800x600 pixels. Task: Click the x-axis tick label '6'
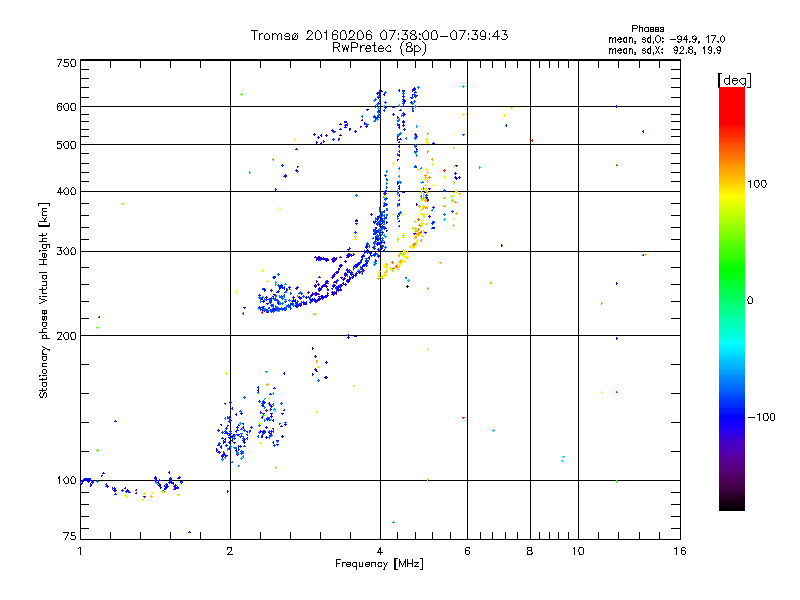coord(467,551)
